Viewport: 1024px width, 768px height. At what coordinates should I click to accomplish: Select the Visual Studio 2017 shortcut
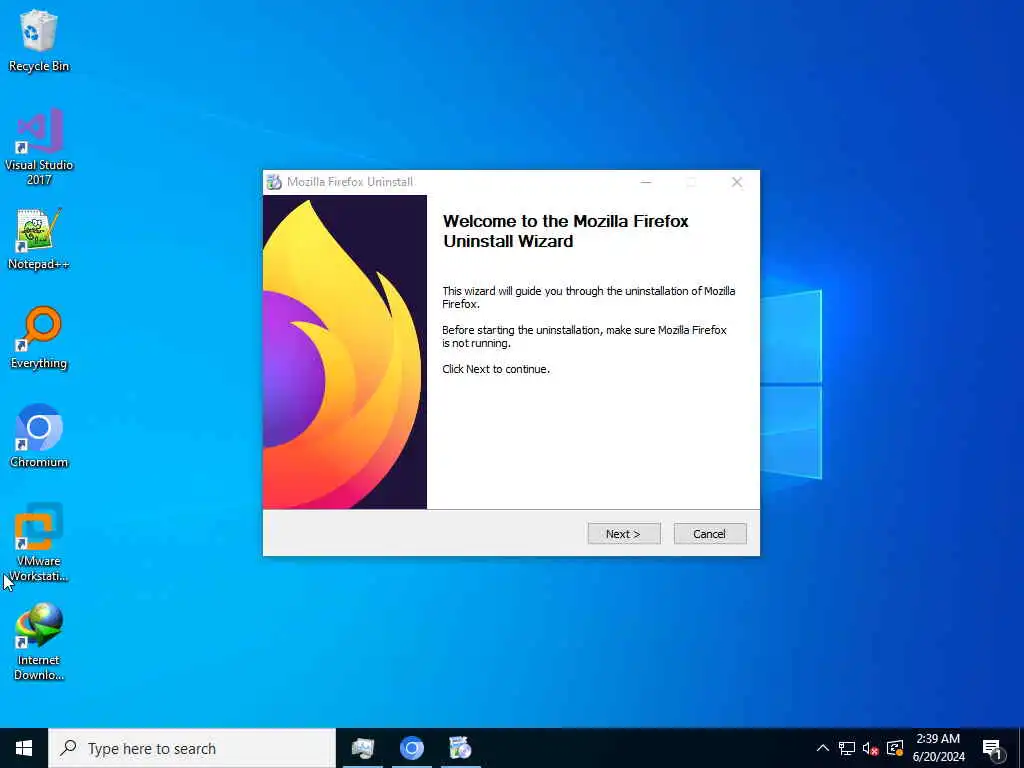[x=39, y=147]
